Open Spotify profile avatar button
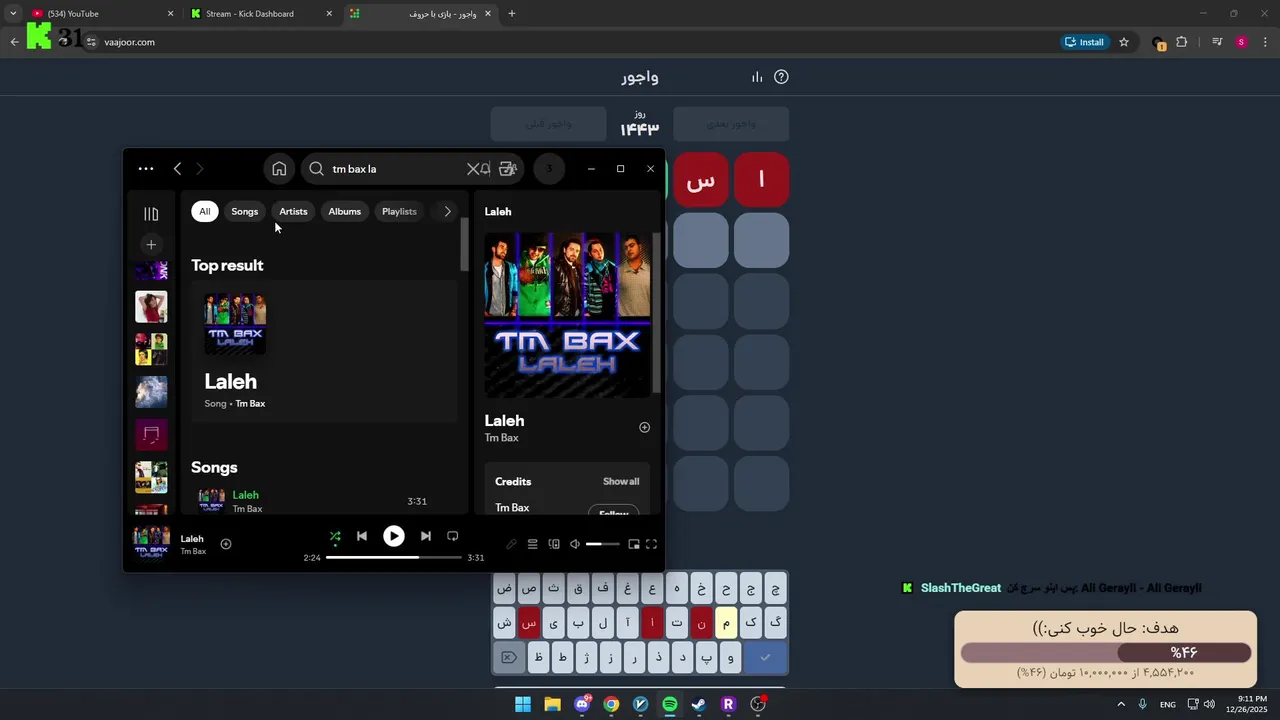The image size is (1280, 720). (549, 169)
